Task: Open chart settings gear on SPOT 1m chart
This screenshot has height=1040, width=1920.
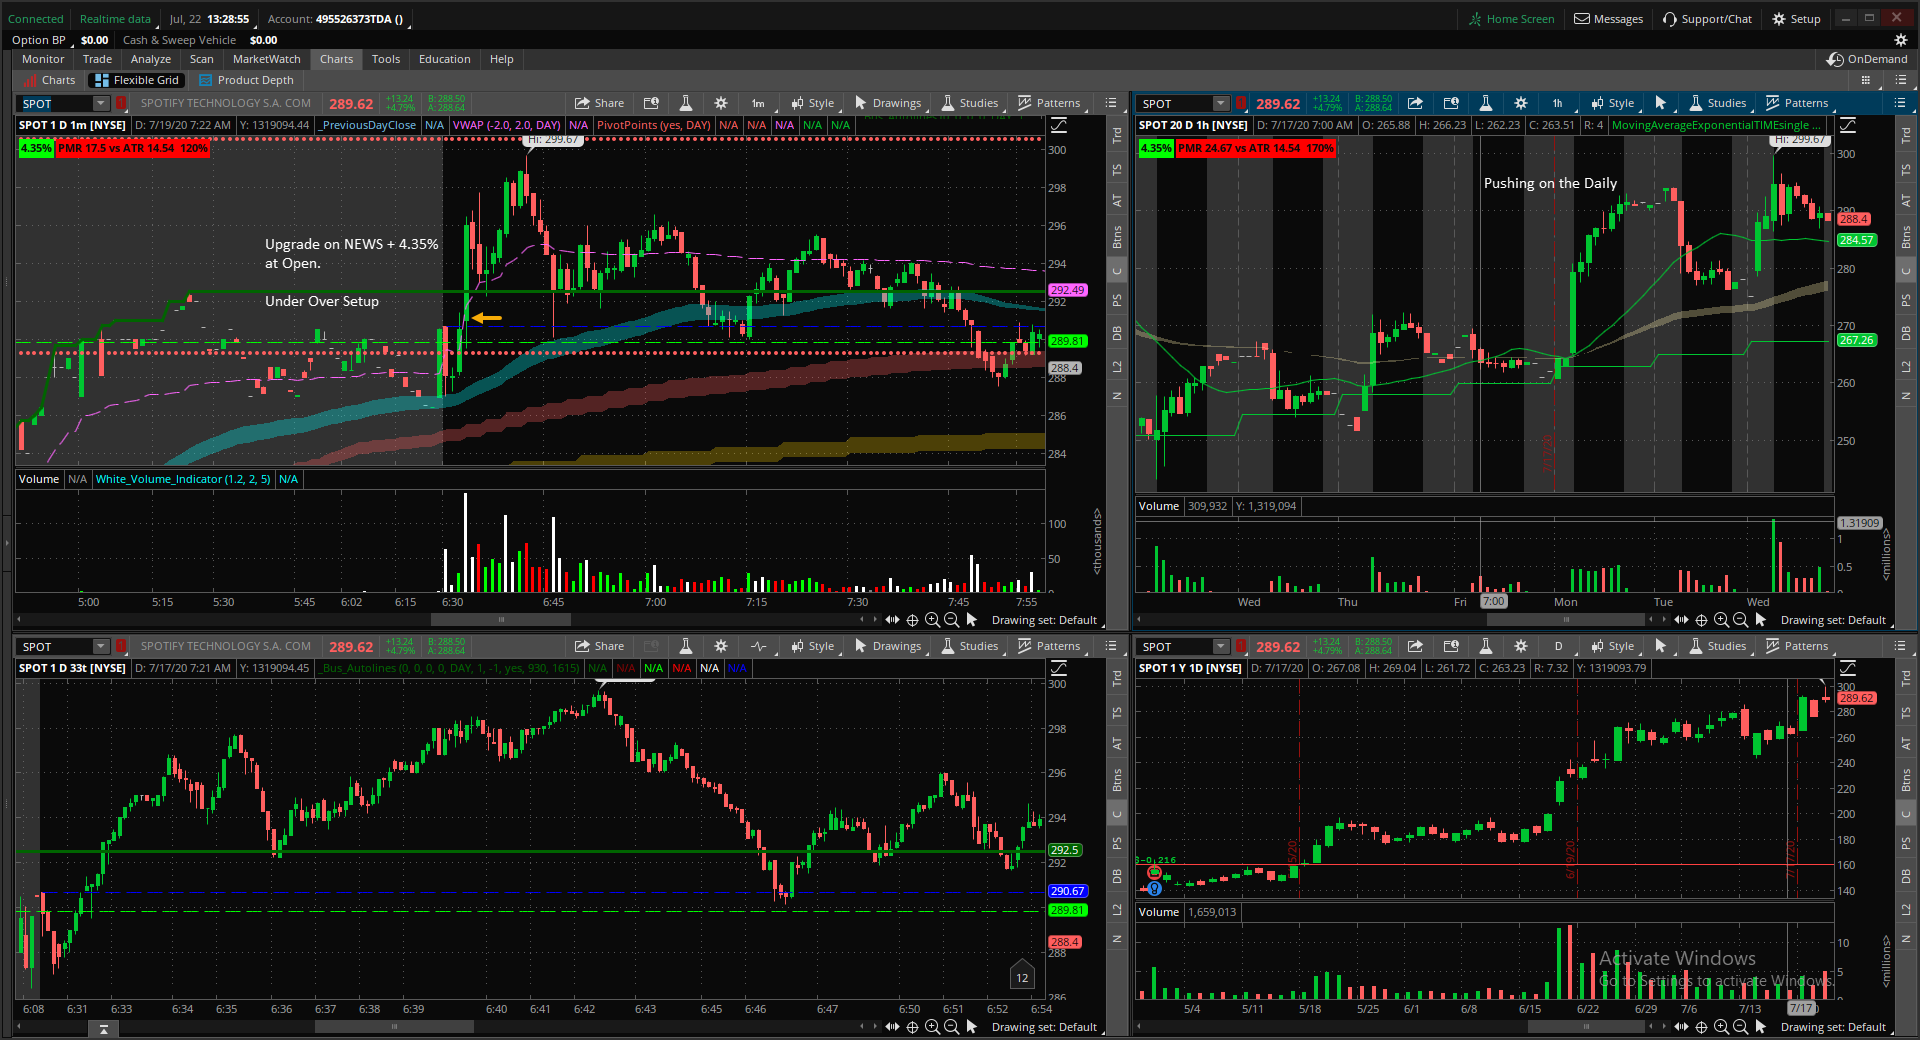Action: click(721, 103)
